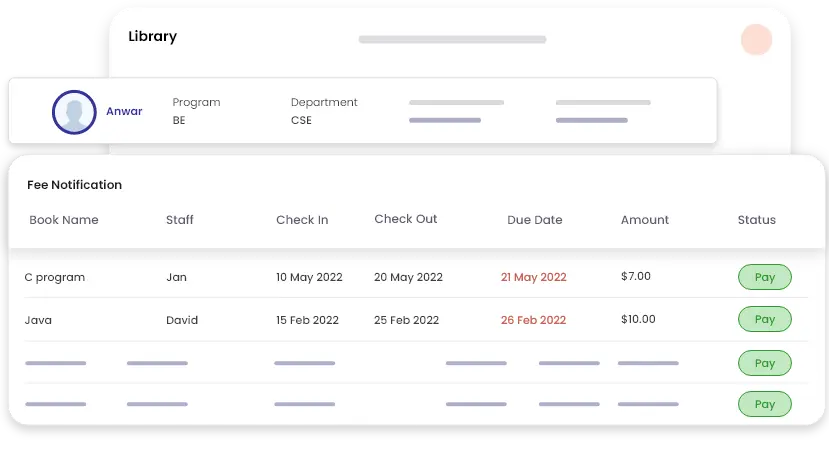Select overdue date 26 Feb 2022
The width and height of the screenshot is (832, 450).
tap(534, 321)
